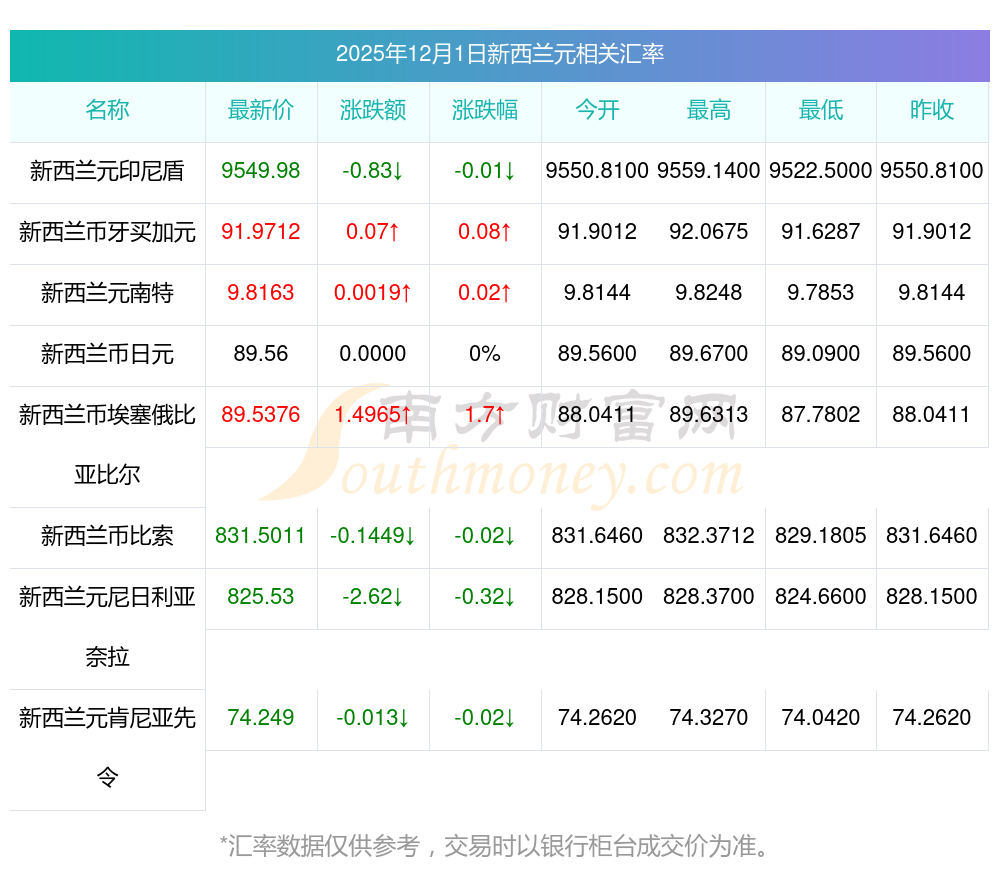Select the 今开 column header

[x=597, y=110]
